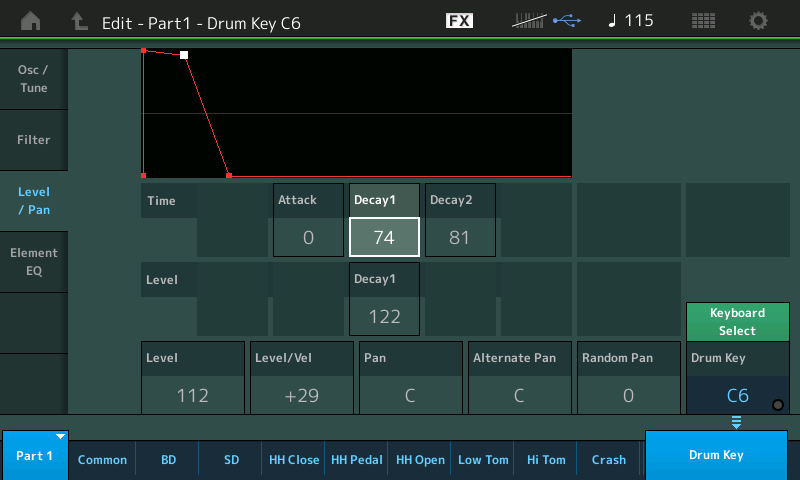Click the exit up-arrow icon
The width and height of the screenshot is (800, 480).
coord(79,21)
